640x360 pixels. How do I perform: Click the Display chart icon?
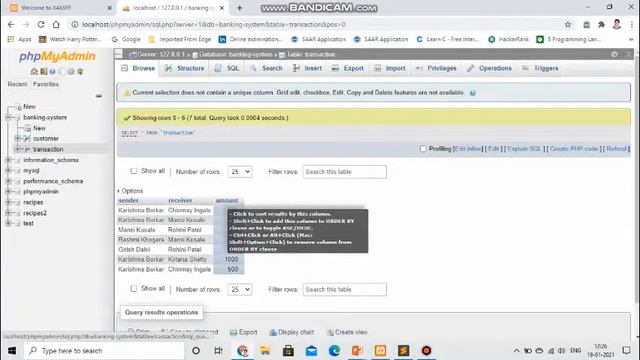(273, 332)
